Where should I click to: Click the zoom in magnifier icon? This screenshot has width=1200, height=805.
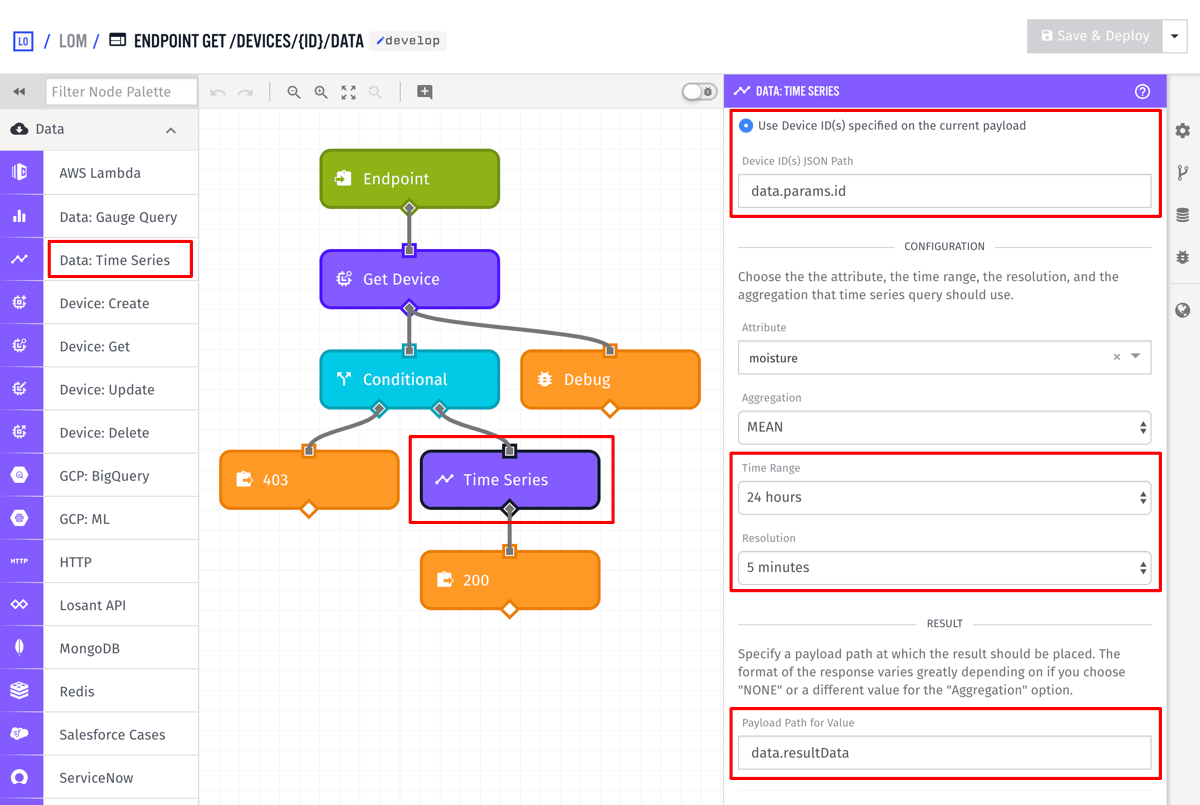point(321,92)
